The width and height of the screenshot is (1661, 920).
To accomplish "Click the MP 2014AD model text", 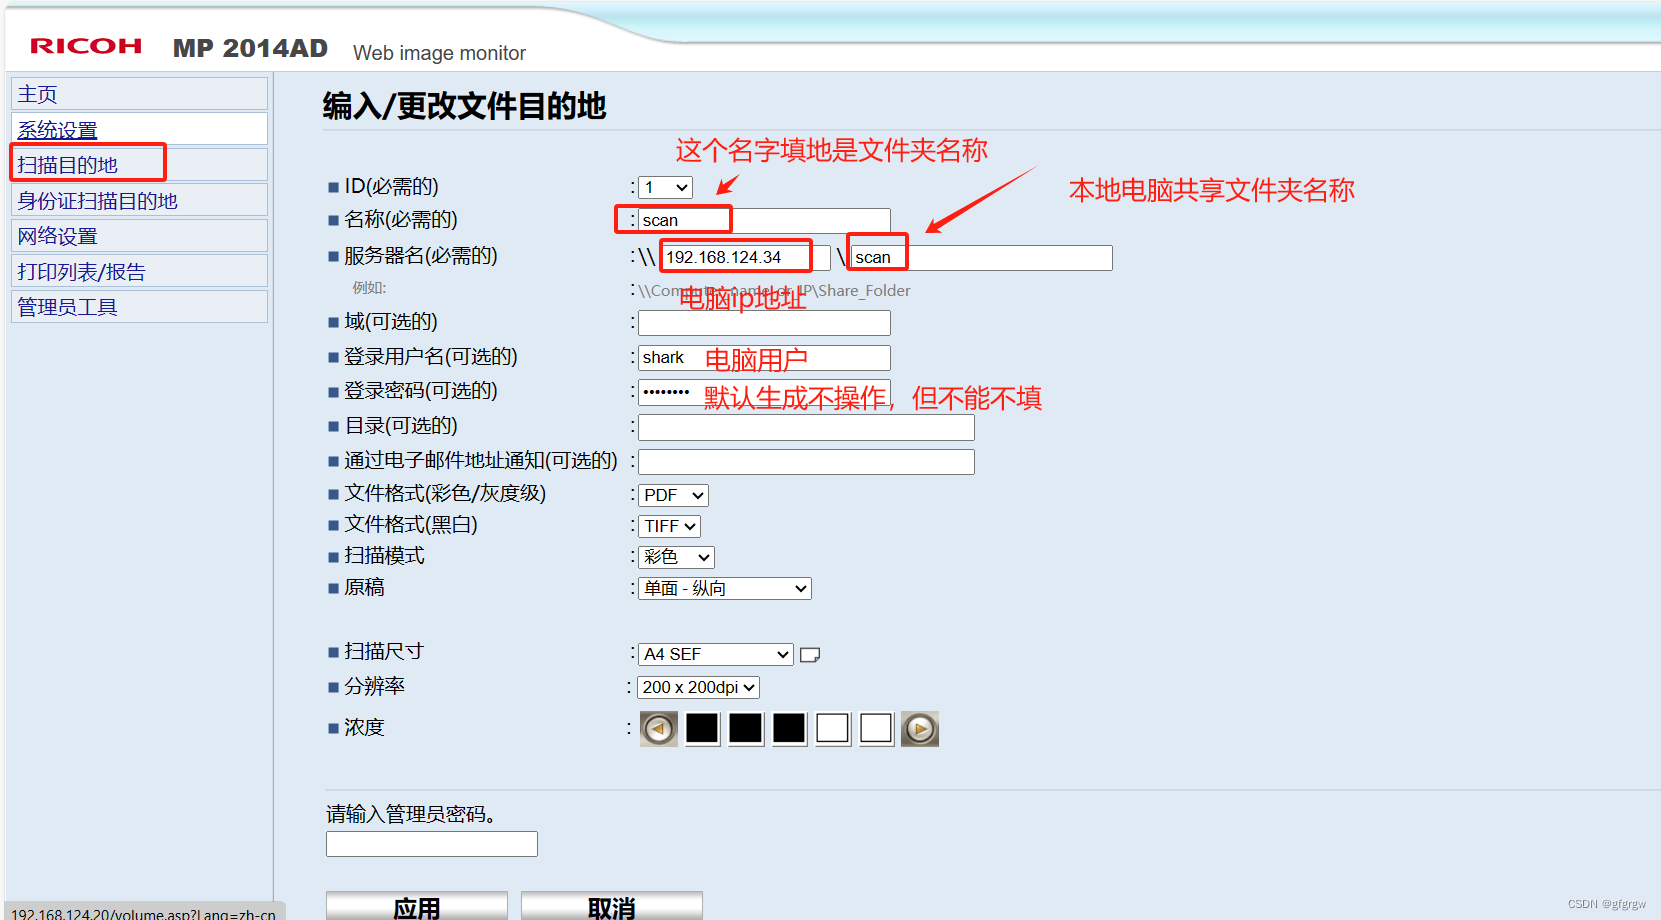I will pyautogui.click(x=250, y=48).
